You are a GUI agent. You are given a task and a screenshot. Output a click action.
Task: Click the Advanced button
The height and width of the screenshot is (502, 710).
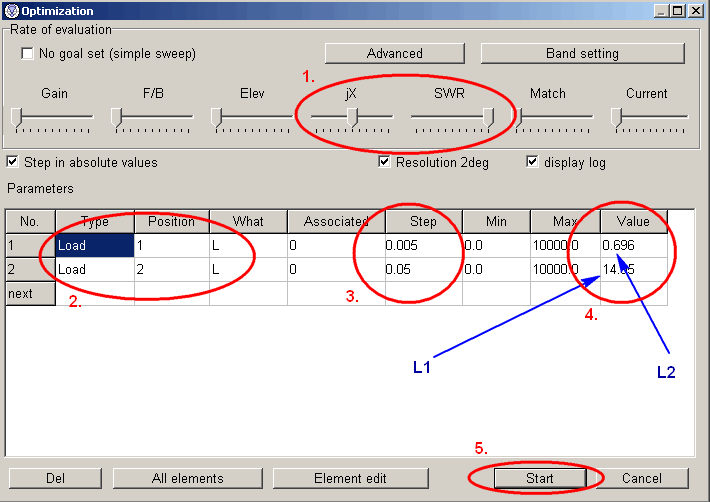pos(394,53)
